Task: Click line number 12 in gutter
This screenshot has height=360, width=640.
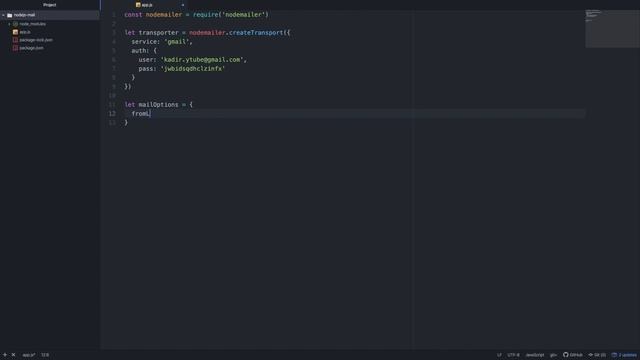Action: click(112, 113)
